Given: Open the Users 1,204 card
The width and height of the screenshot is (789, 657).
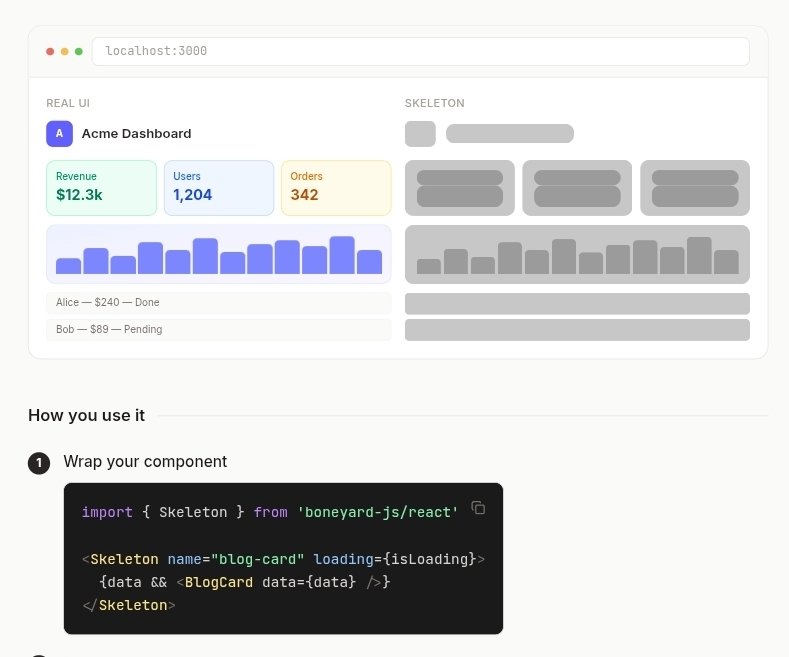Looking at the screenshot, I should [219, 188].
